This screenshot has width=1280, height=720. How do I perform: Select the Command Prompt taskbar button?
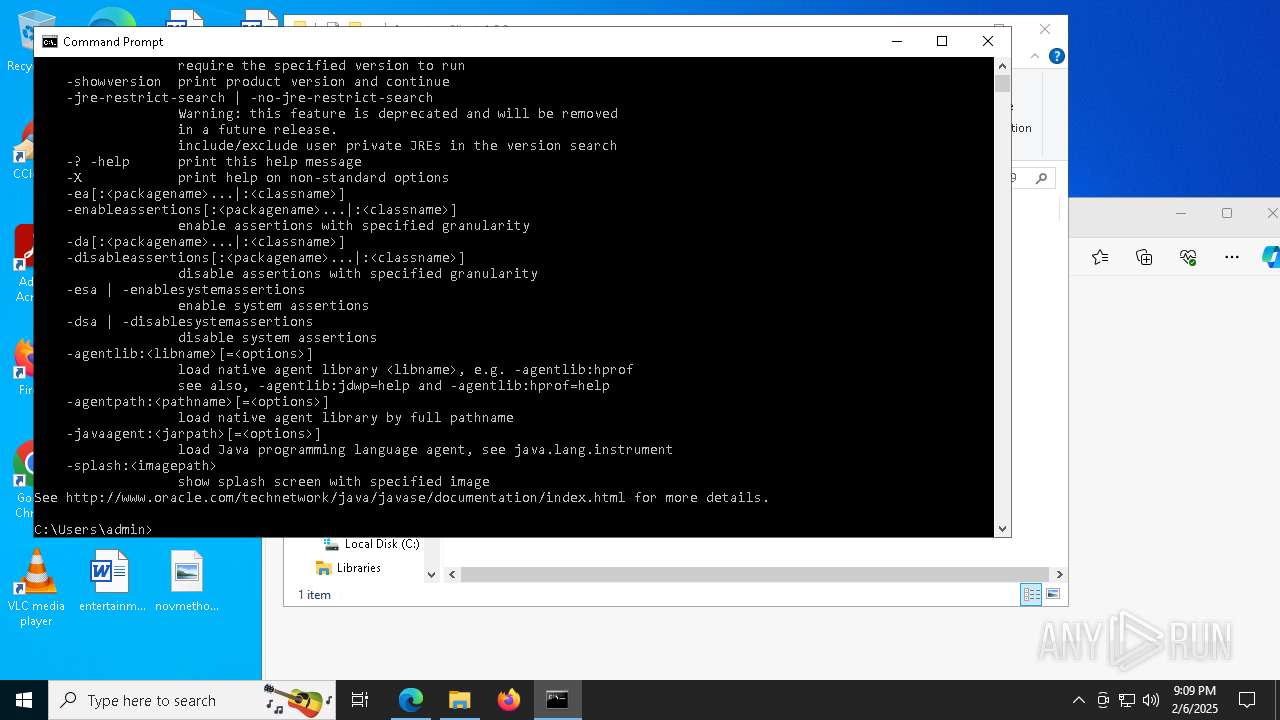point(557,700)
